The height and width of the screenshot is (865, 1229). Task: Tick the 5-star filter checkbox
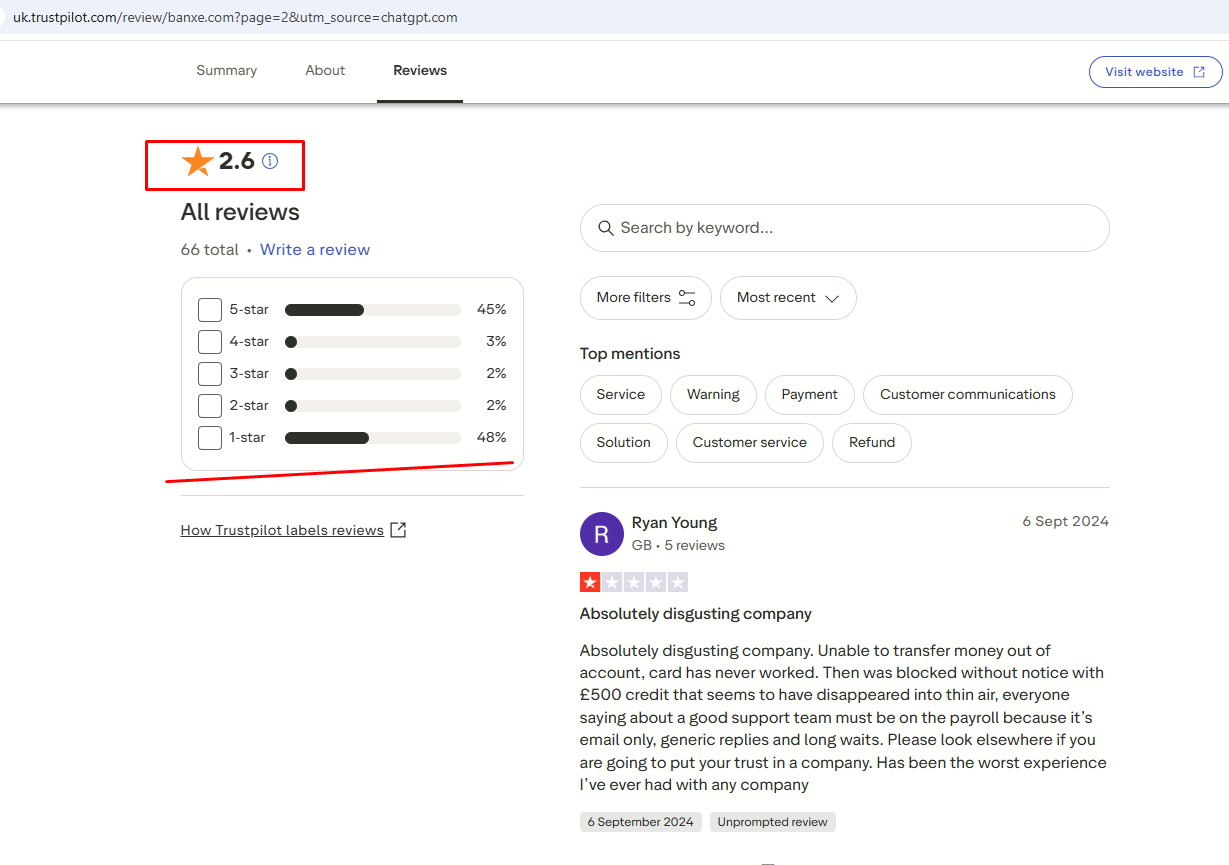[210, 310]
